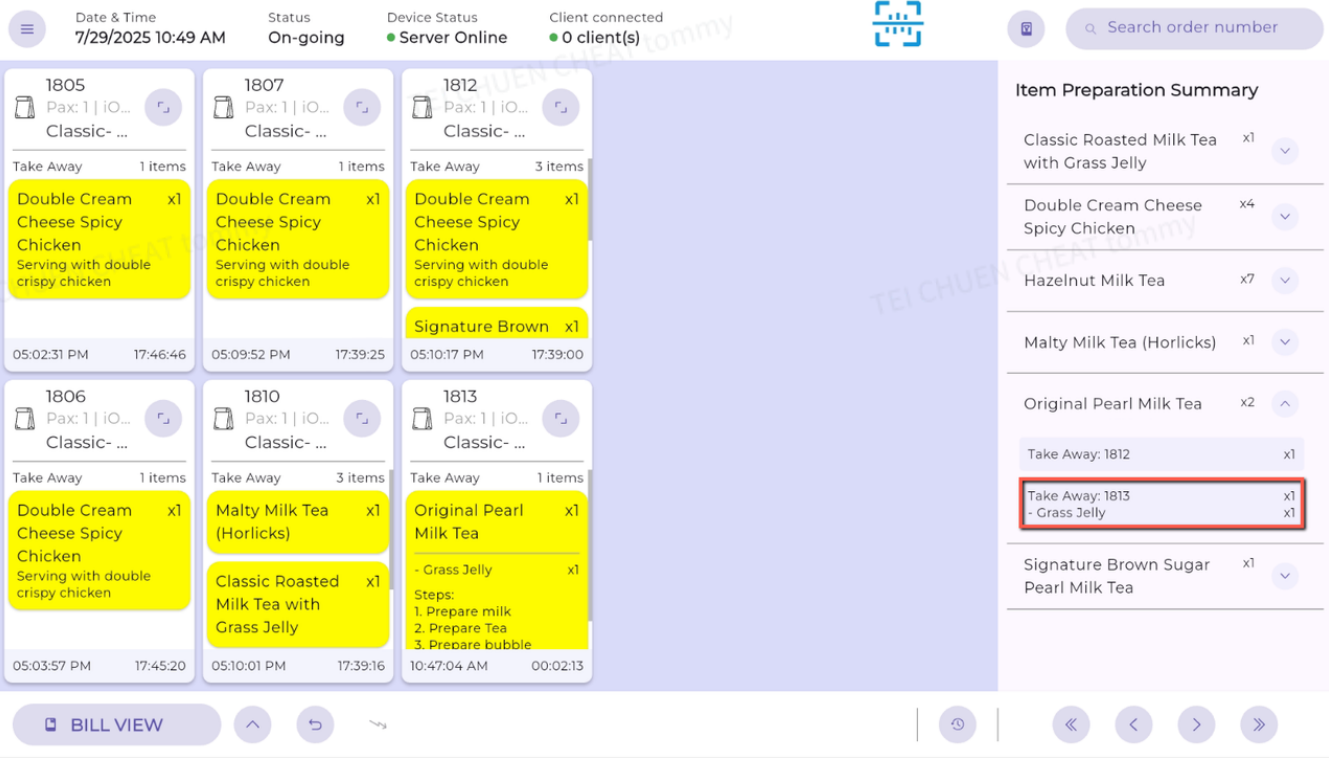Go to next page of orders

(1196, 725)
